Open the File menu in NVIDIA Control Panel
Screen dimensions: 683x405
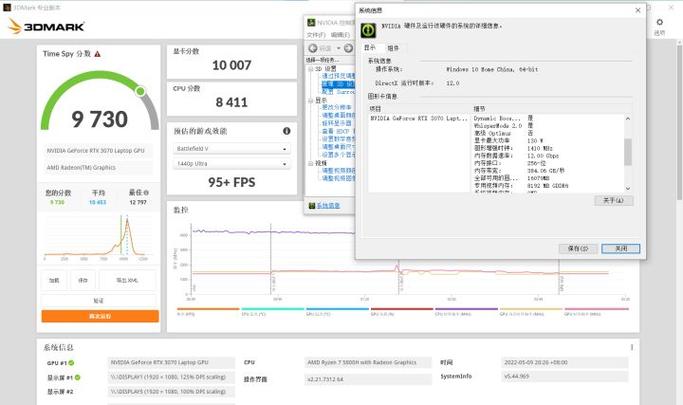(316, 35)
